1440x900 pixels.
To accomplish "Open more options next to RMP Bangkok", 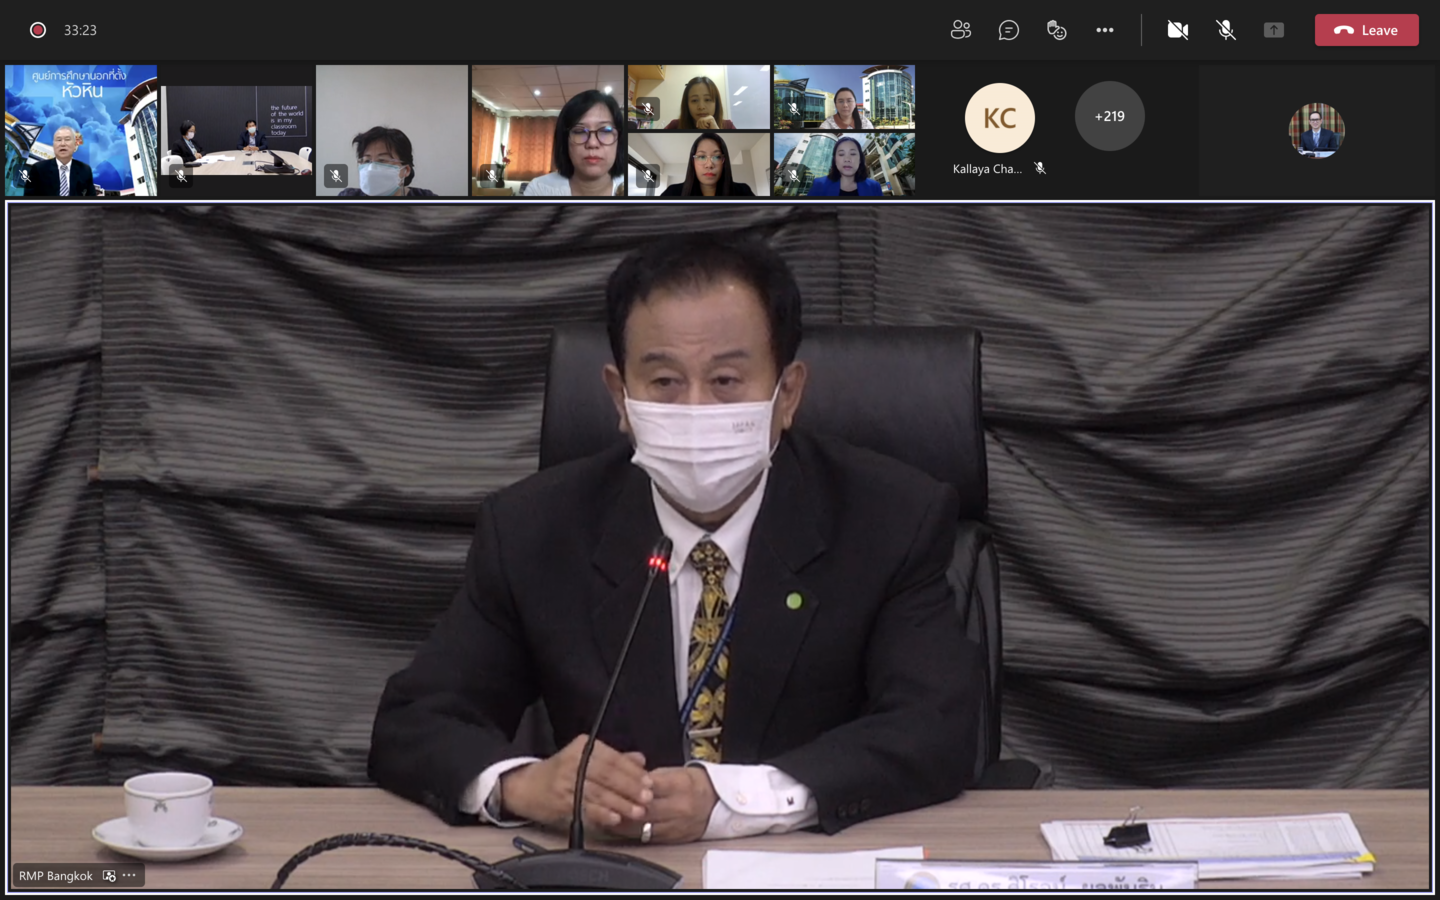I will 129,876.
